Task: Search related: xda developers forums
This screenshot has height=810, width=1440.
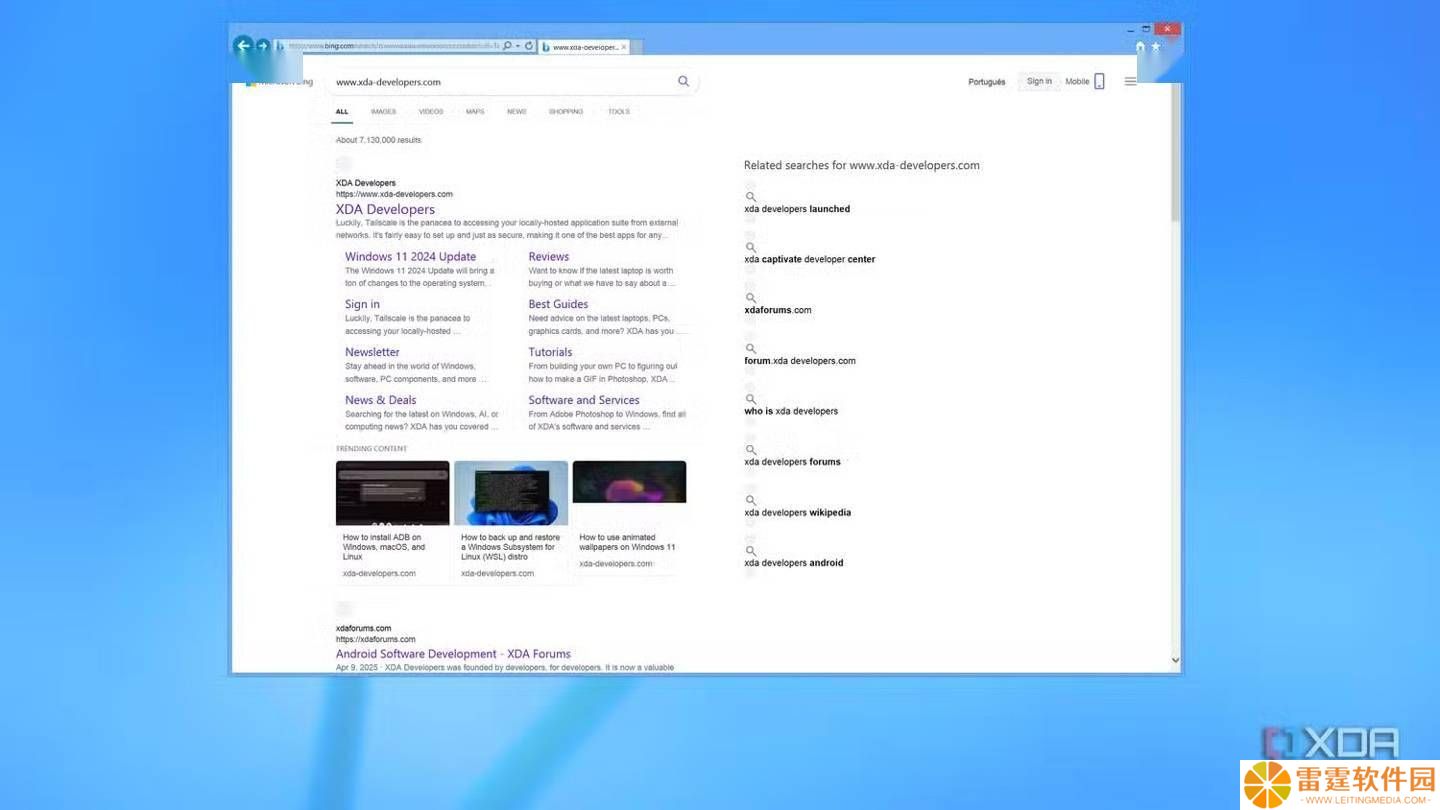Action: pyautogui.click(x=792, y=462)
